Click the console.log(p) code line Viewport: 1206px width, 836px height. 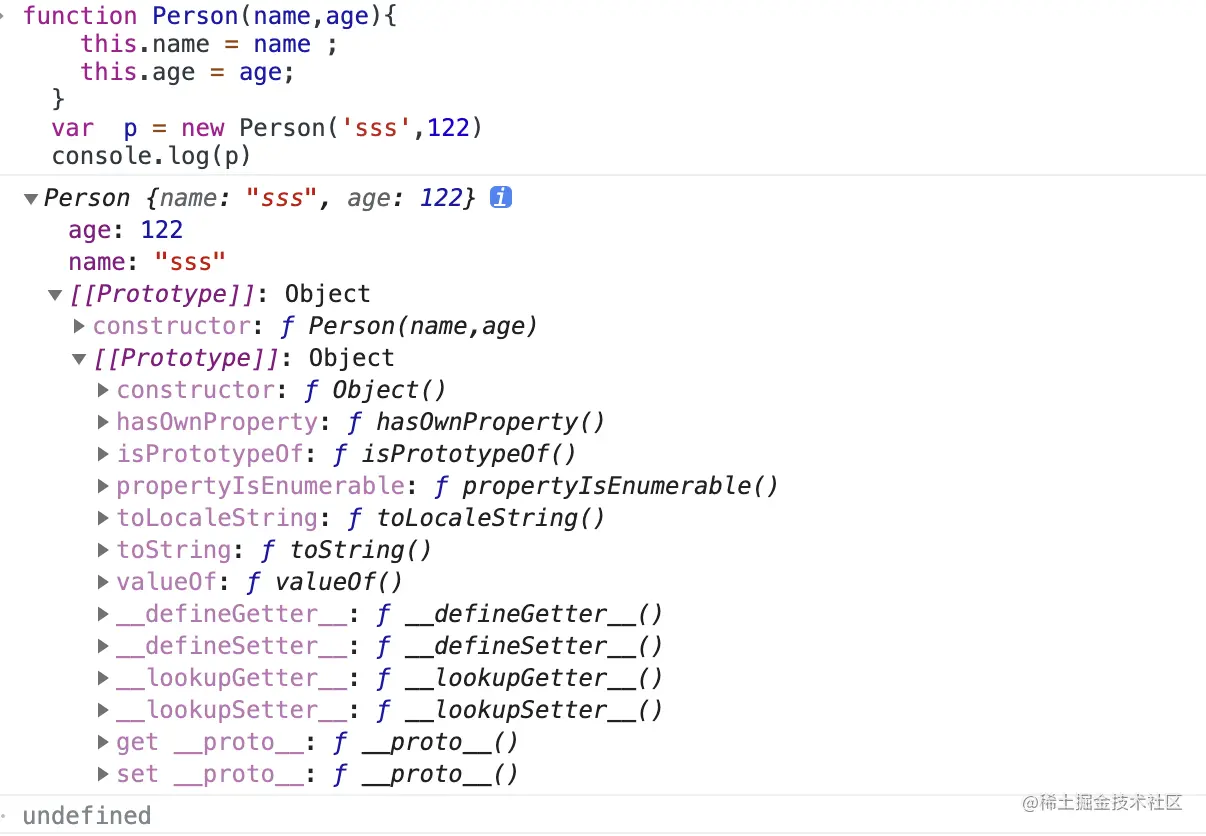click(x=151, y=156)
